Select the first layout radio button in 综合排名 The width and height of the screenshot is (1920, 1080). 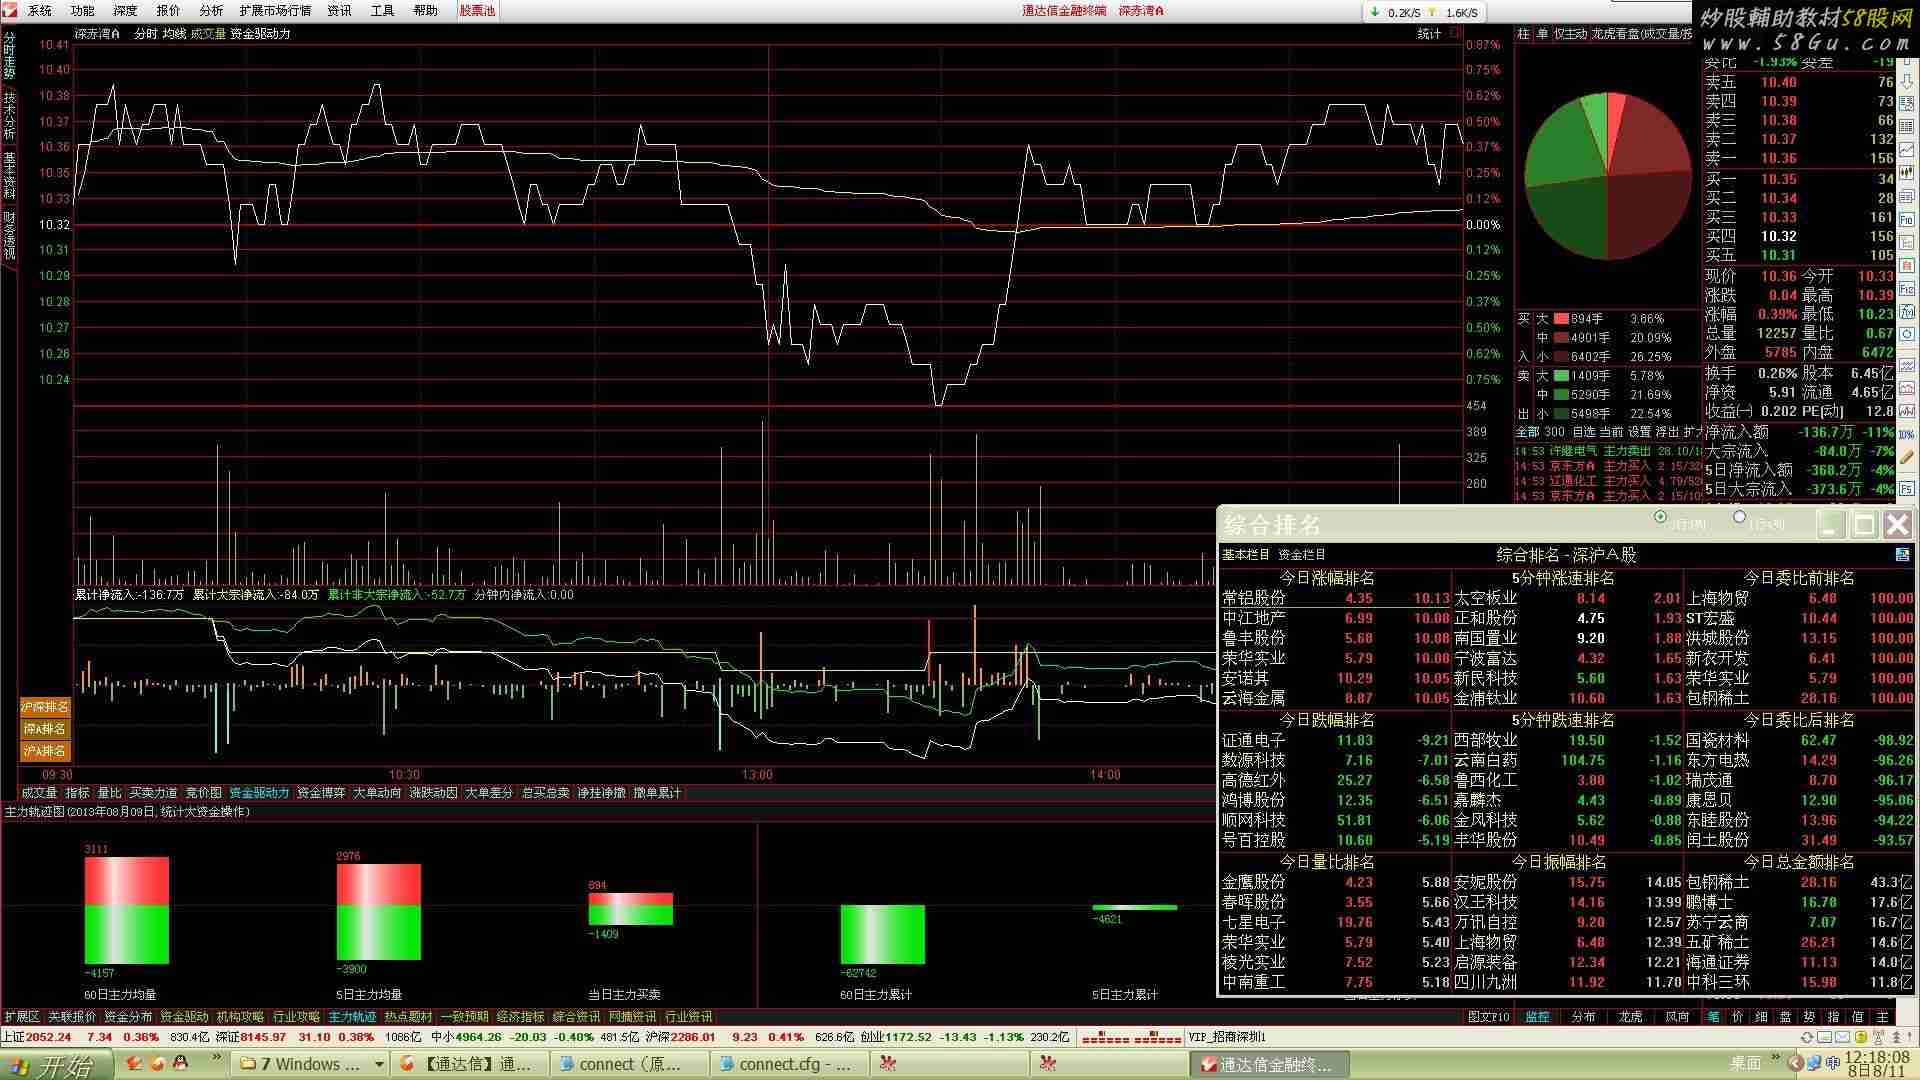pyautogui.click(x=1660, y=516)
